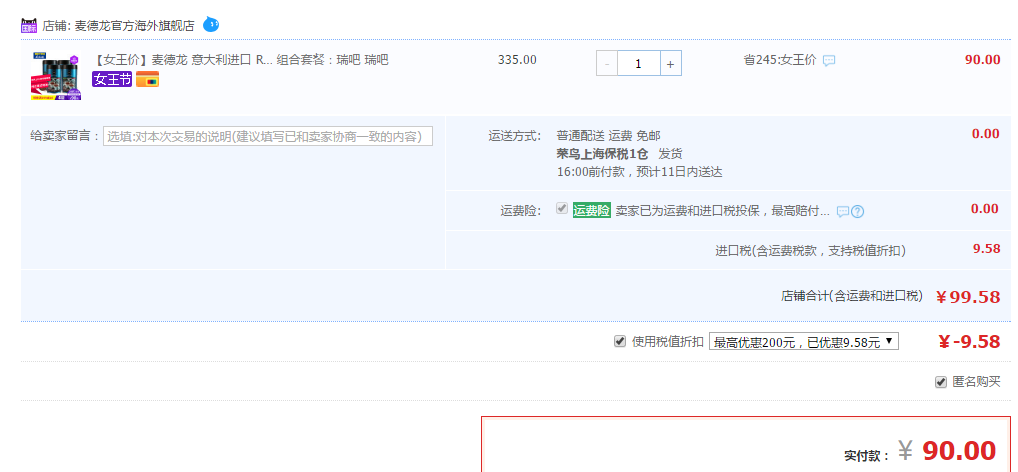1018x472 pixels.
Task: Open the tax discount dropdown 最高优惠200元
Action: pyautogui.click(x=804, y=342)
